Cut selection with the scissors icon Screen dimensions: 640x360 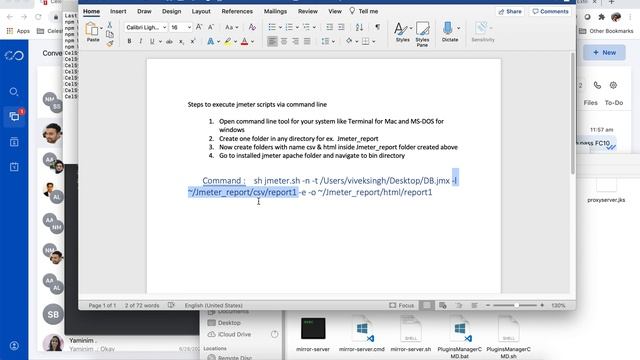point(109,25)
